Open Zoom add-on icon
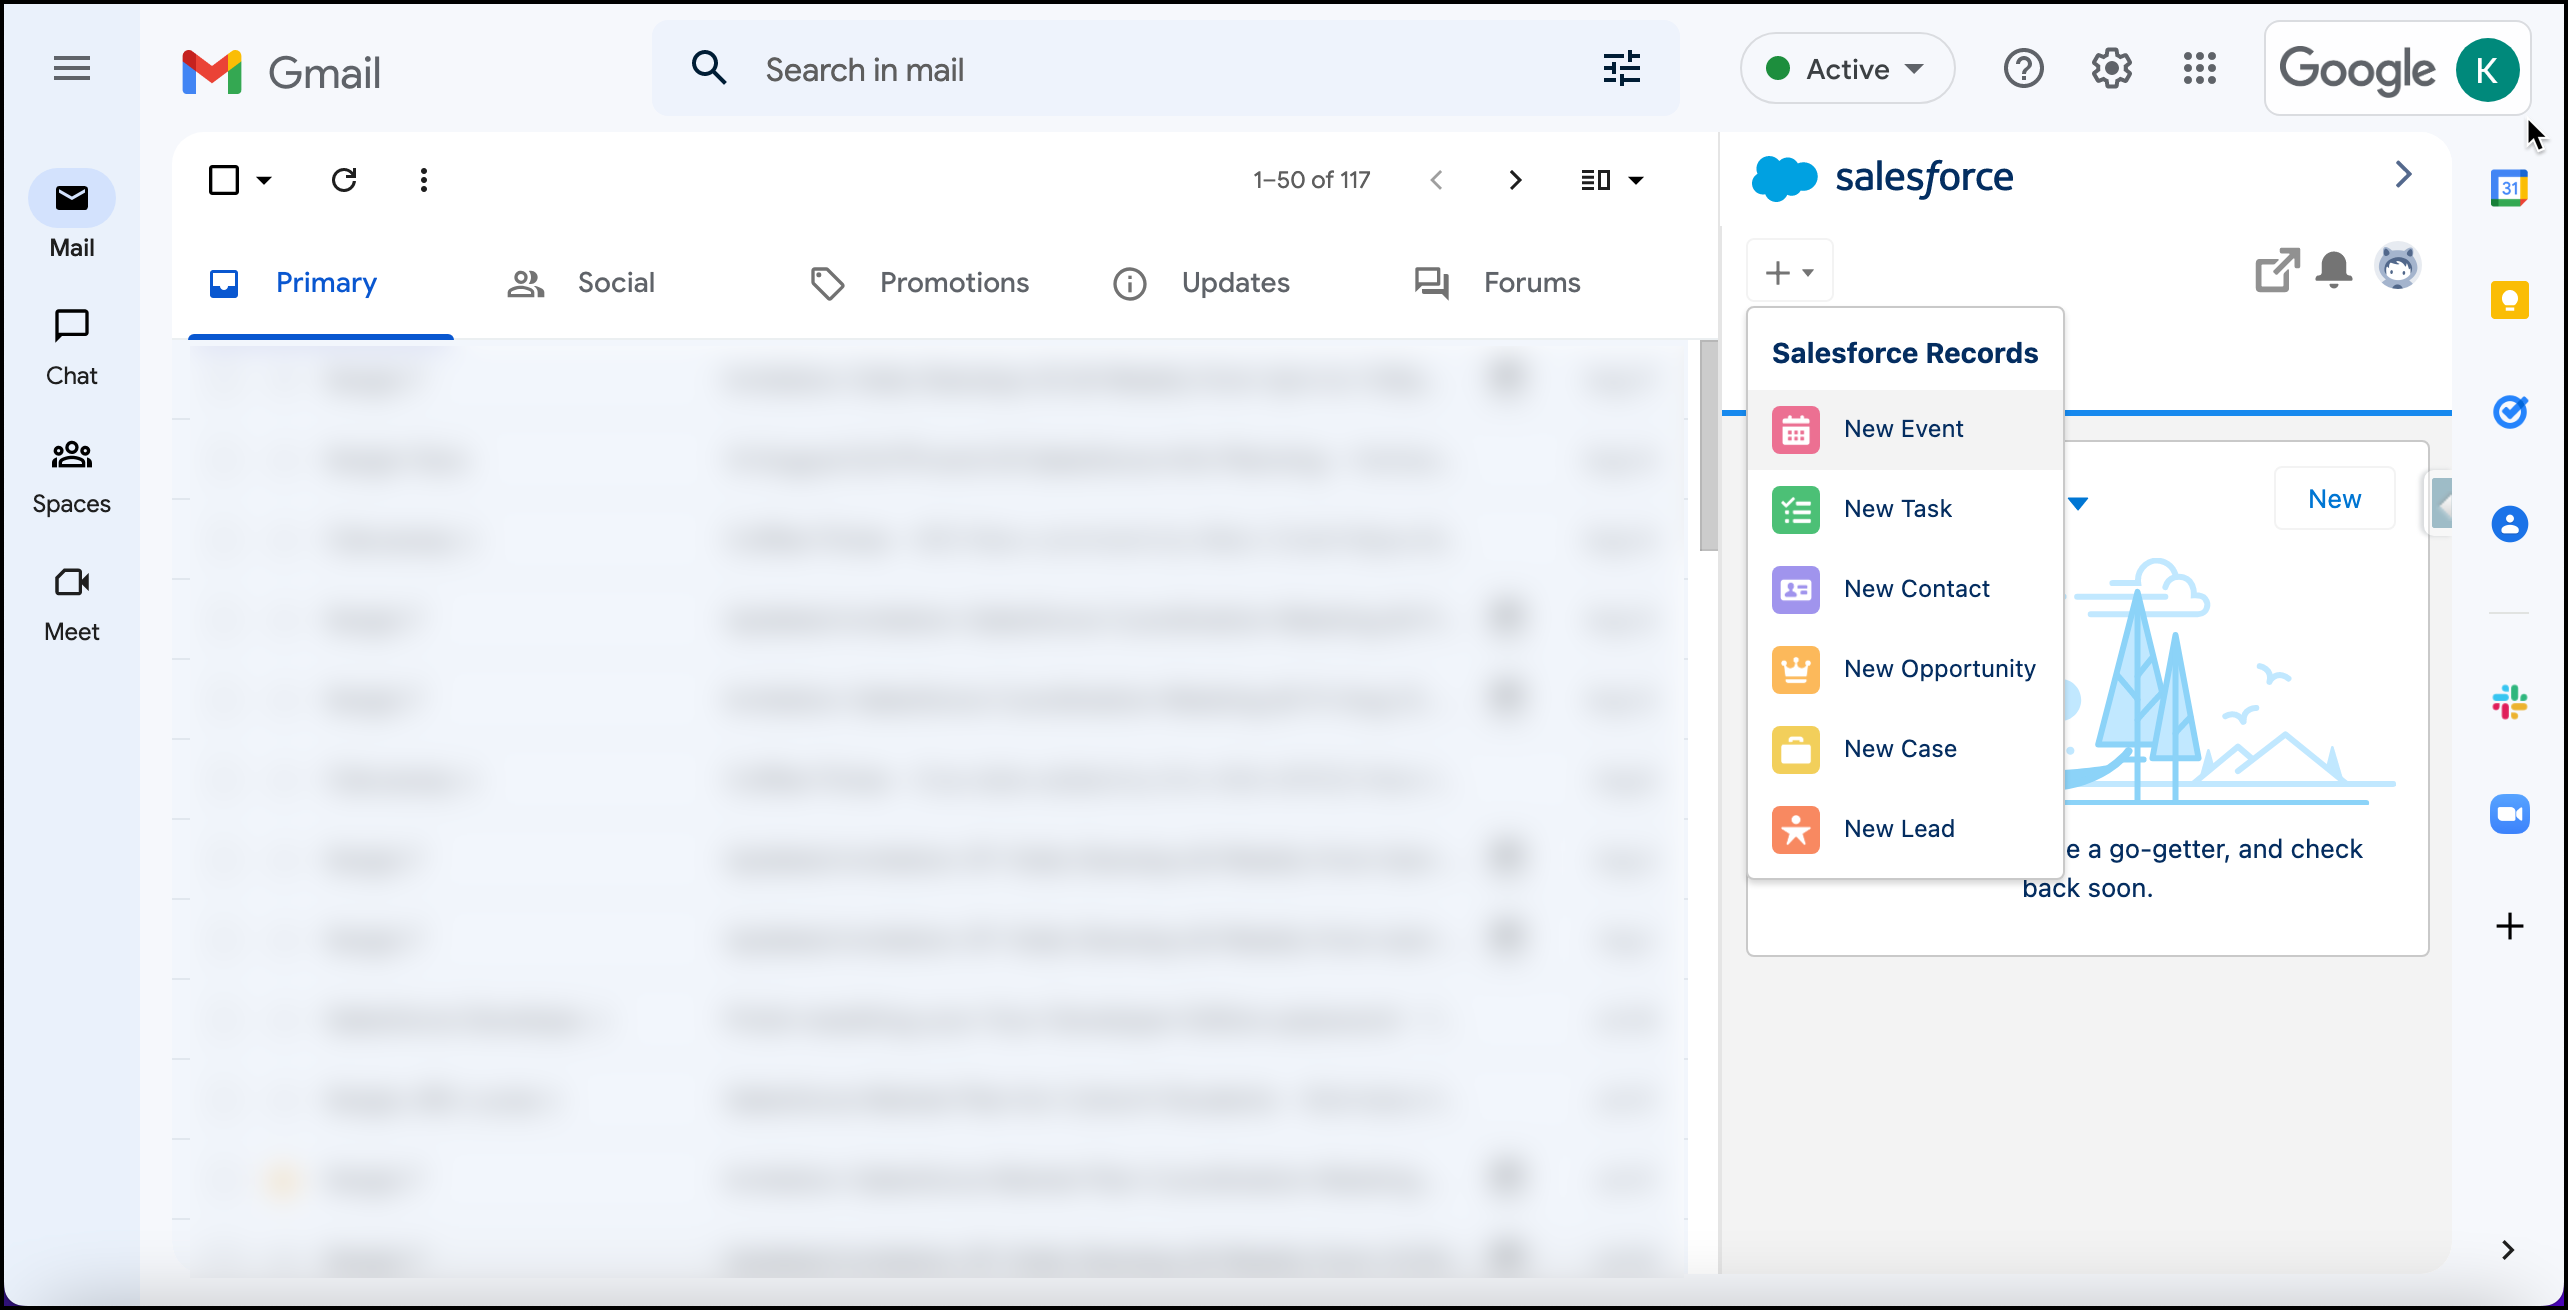The image size is (2568, 1310). pyautogui.click(x=2509, y=813)
